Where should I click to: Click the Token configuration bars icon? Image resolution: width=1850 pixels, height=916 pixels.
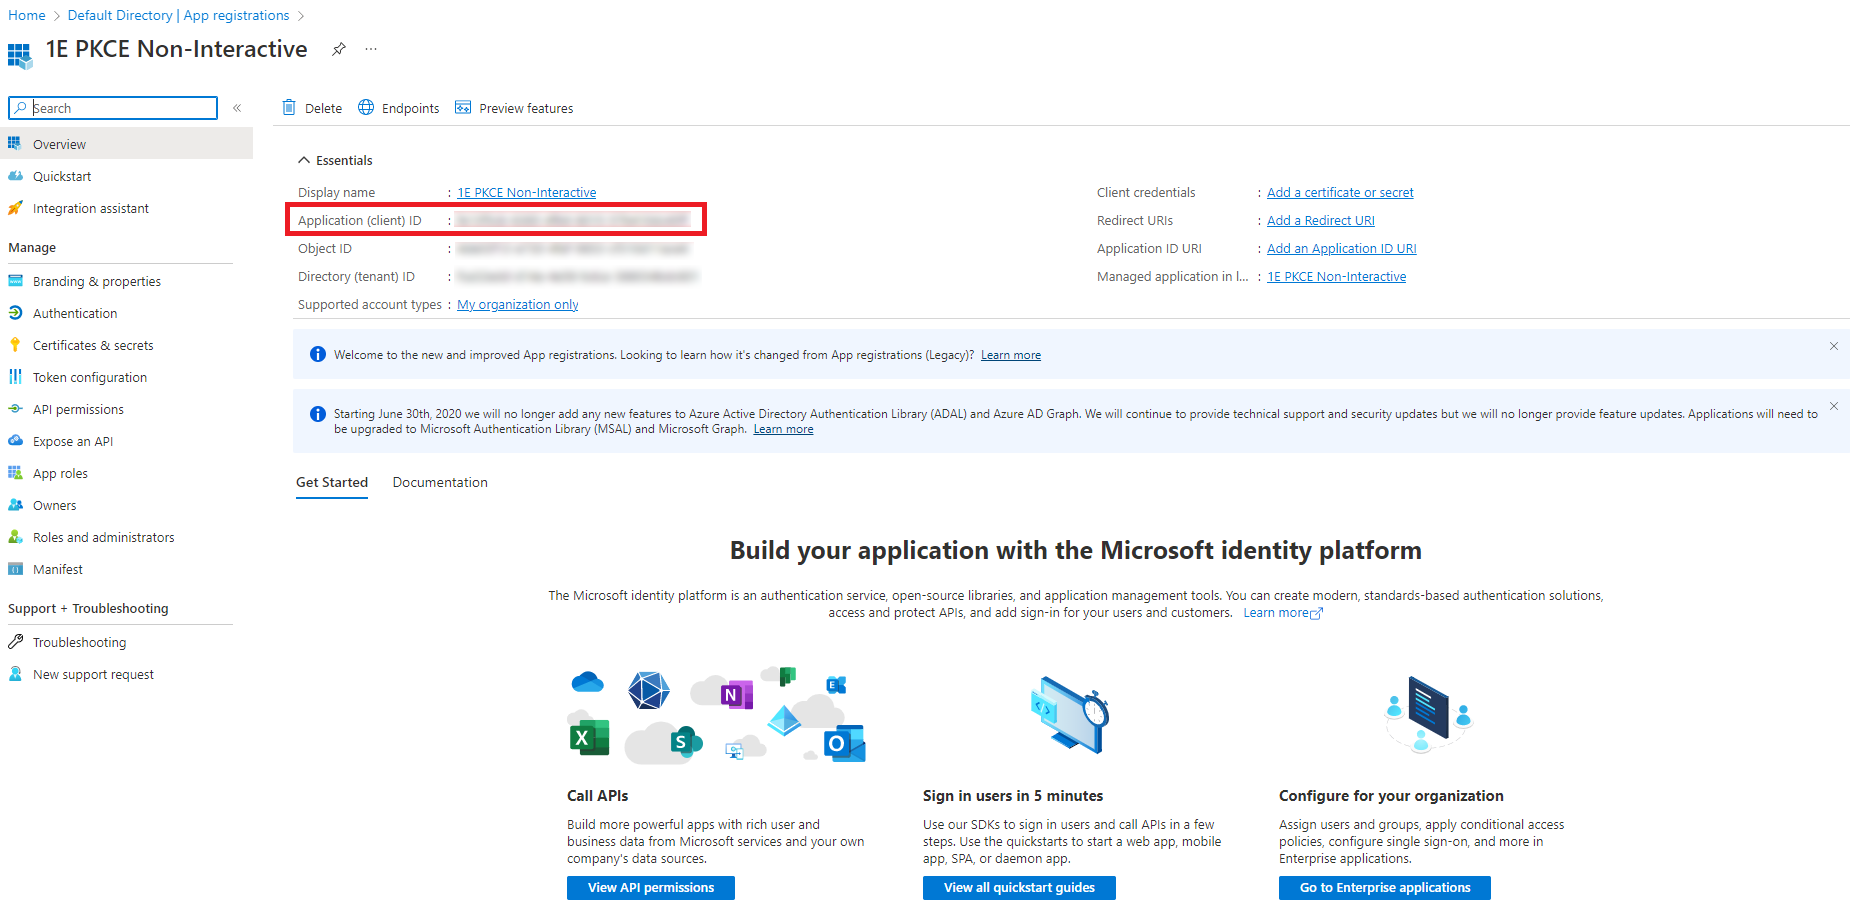15,377
